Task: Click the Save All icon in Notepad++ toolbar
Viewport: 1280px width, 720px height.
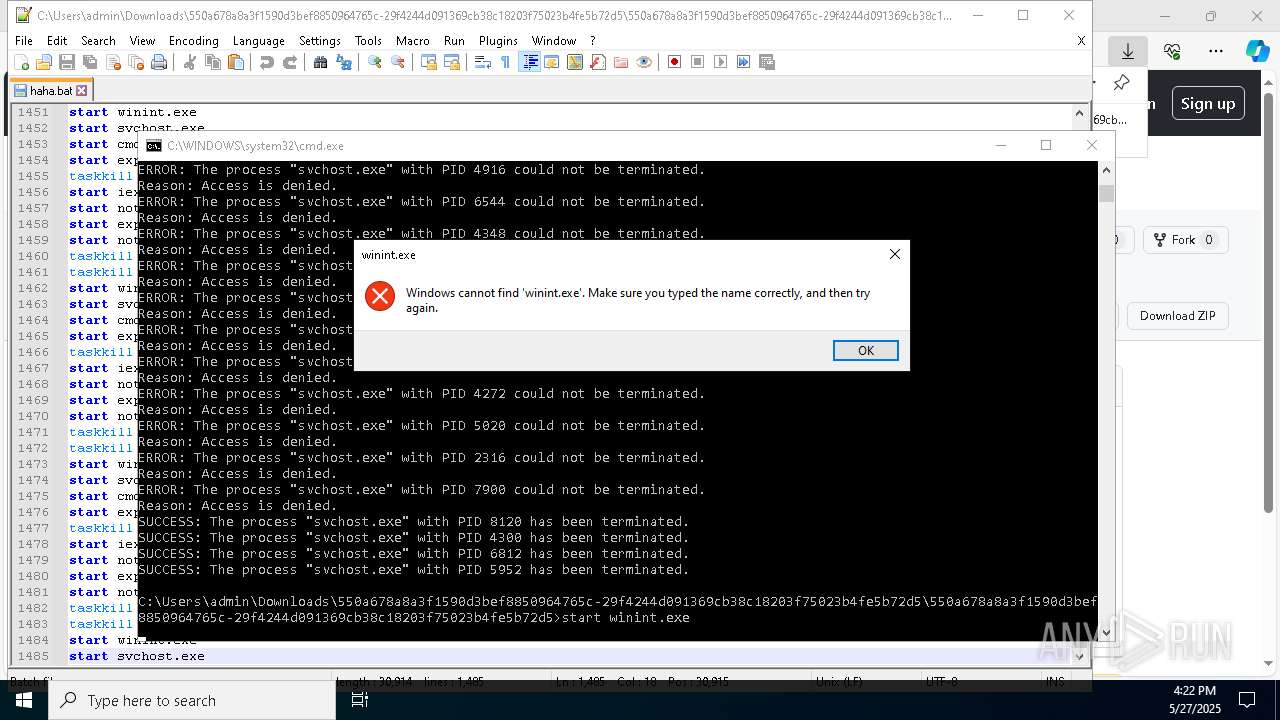Action: coord(89,62)
